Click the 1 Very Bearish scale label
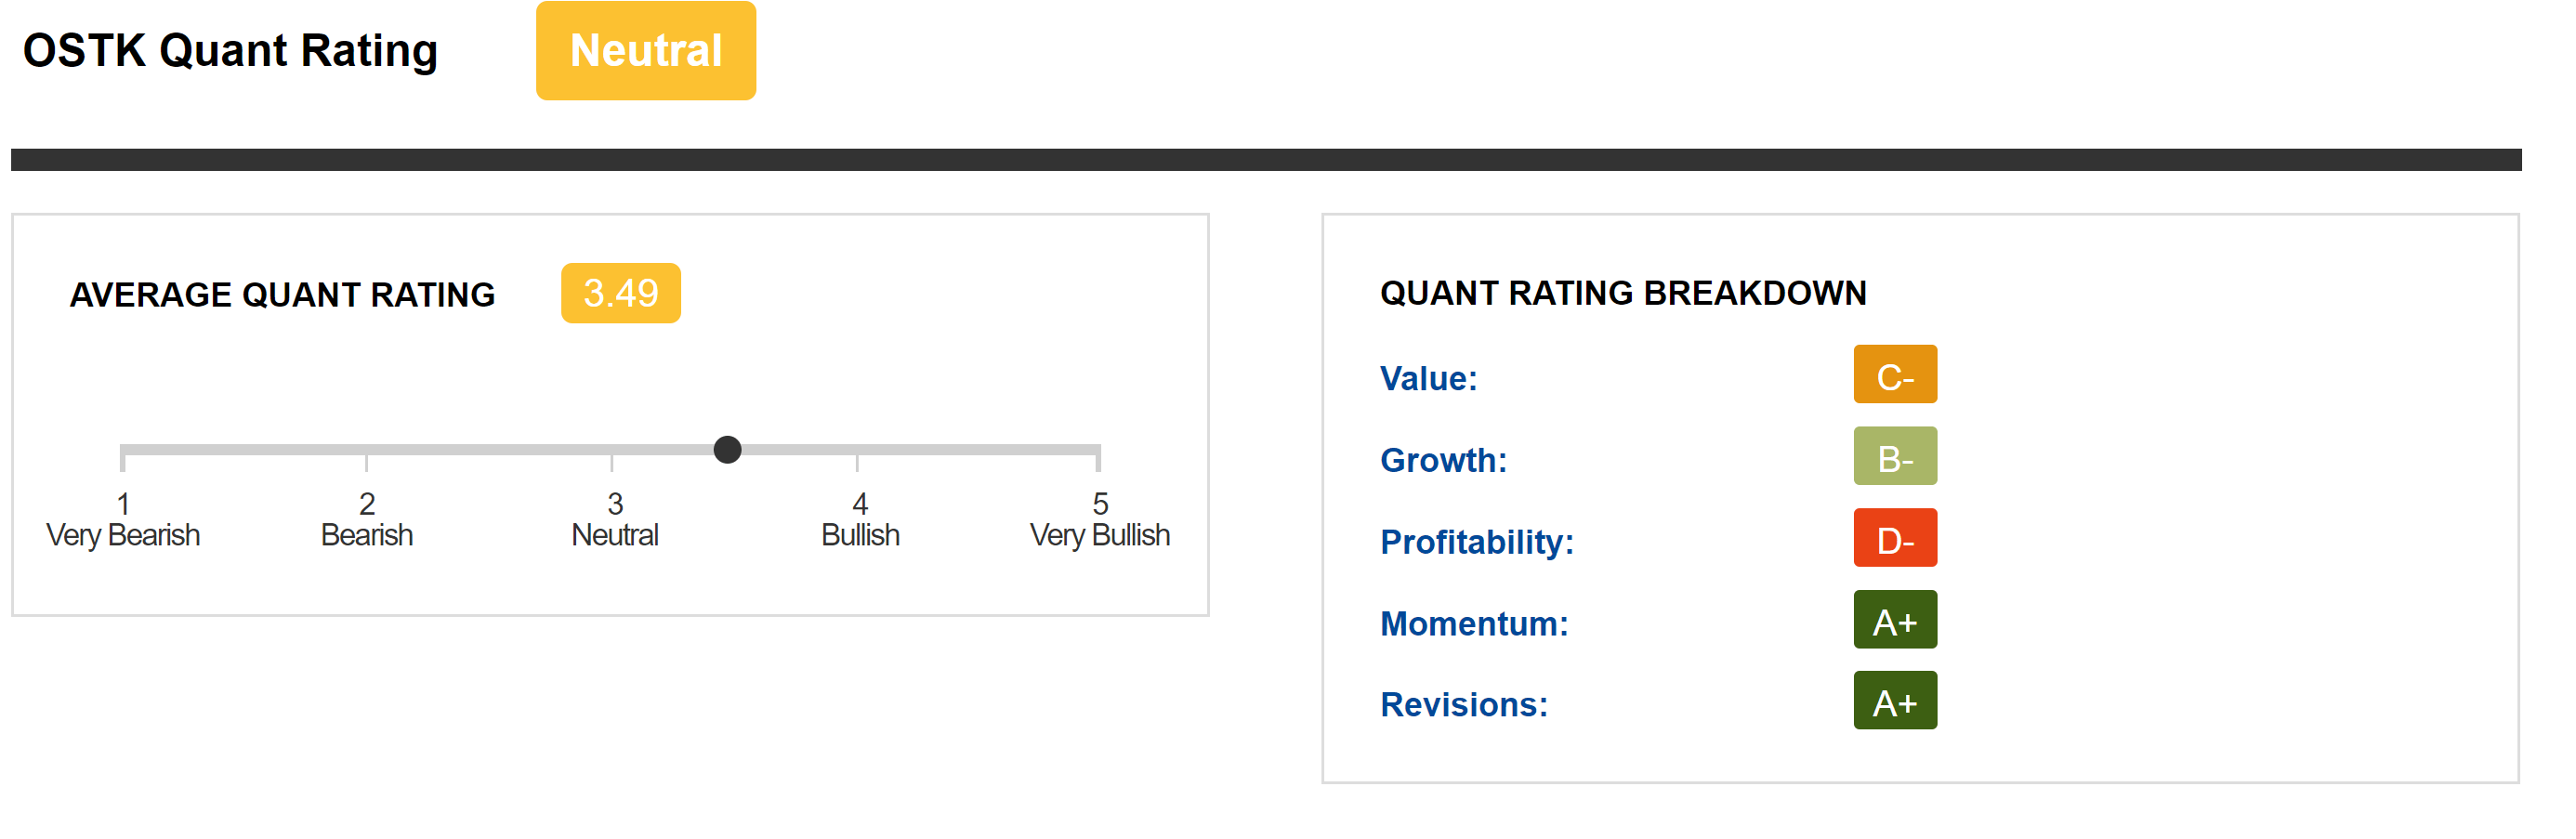This screenshot has width=2576, height=839. pos(123,520)
